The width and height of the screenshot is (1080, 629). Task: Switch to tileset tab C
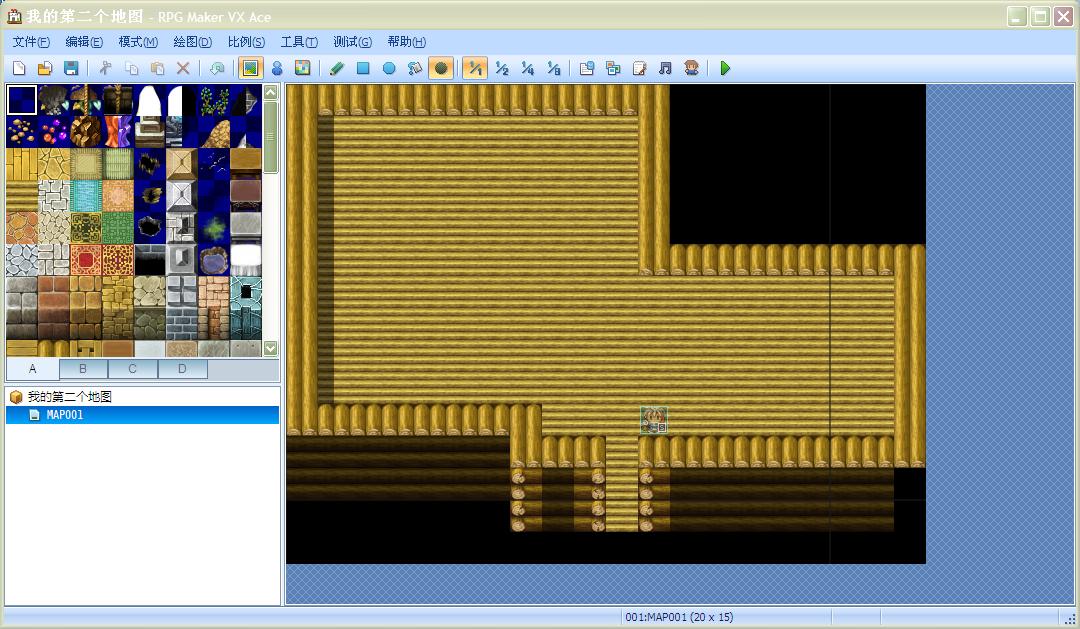click(133, 369)
